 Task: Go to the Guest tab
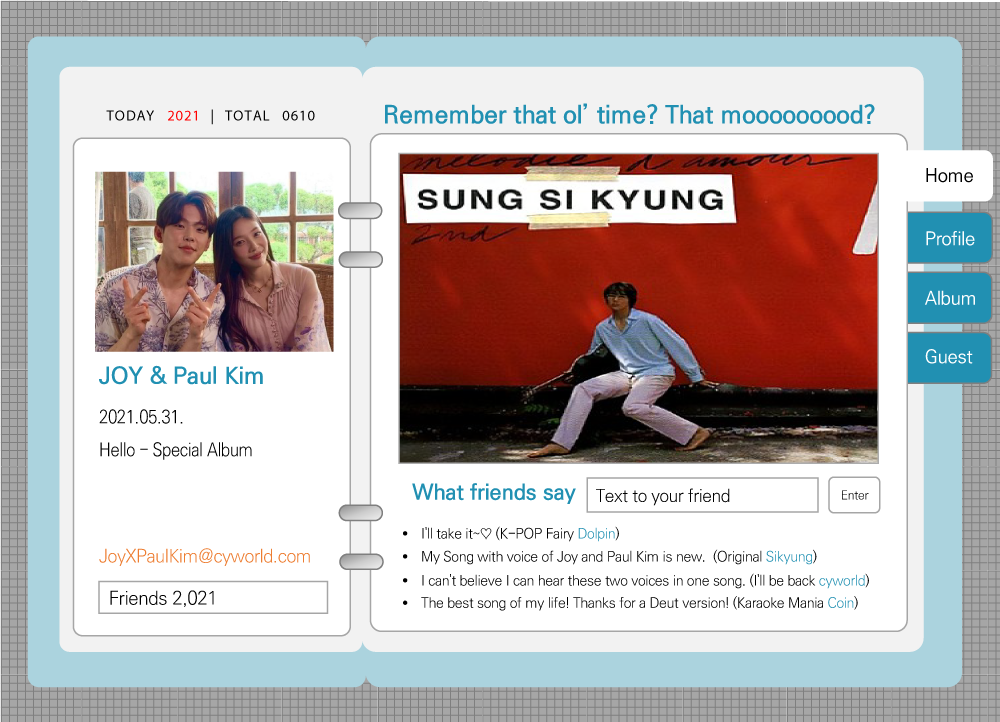[x=949, y=357]
